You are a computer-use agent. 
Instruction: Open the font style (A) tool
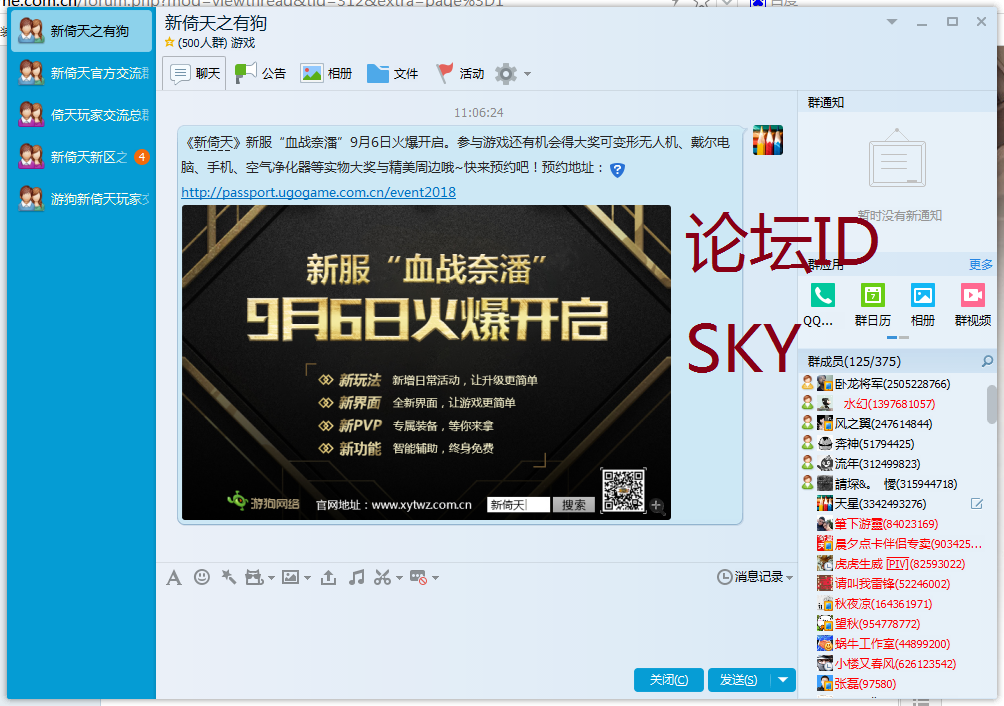(x=174, y=577)
